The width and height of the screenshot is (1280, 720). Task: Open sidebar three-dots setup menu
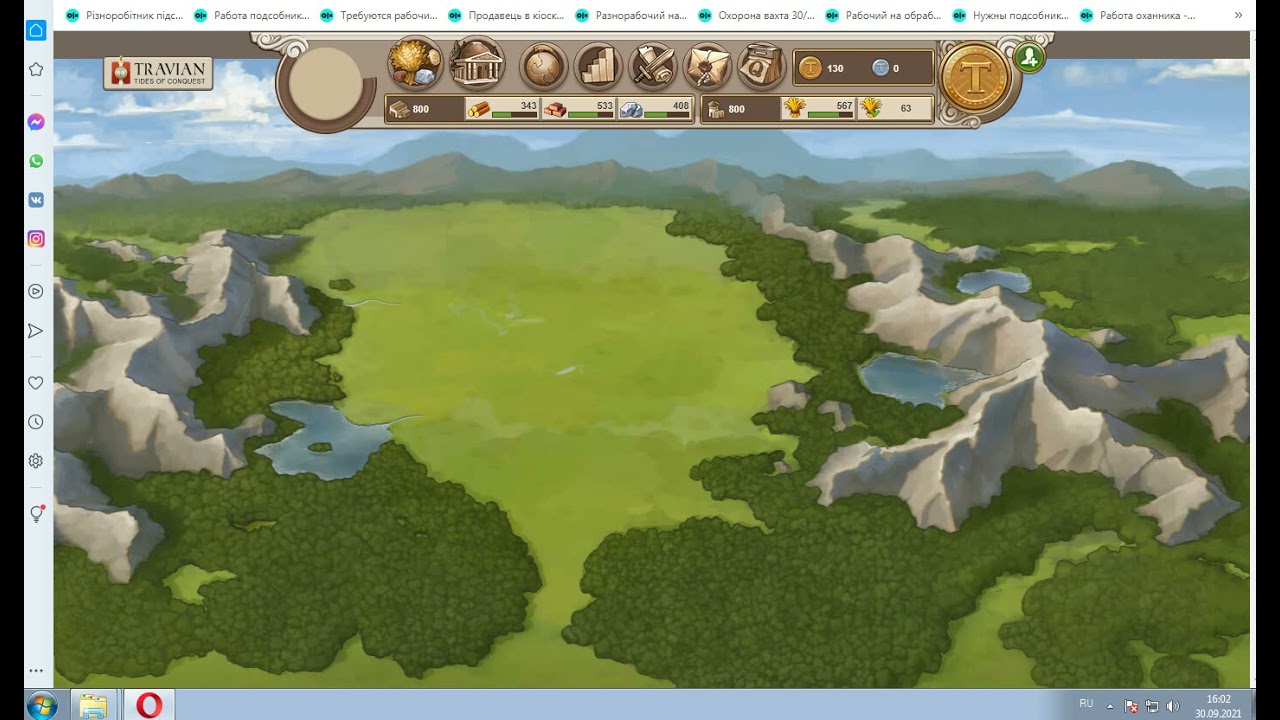click(x=36, y=671)
